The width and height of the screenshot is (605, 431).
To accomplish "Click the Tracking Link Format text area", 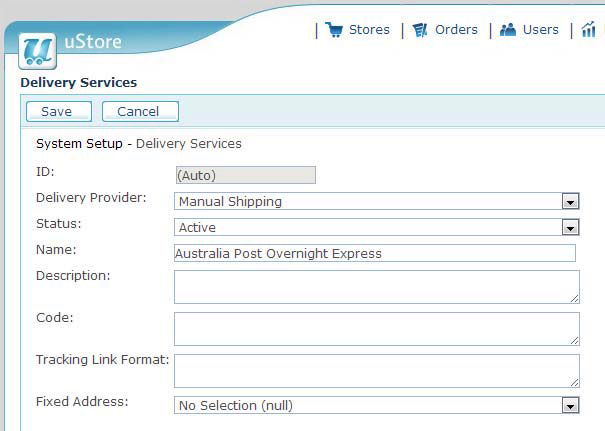I will click(377, 371).
